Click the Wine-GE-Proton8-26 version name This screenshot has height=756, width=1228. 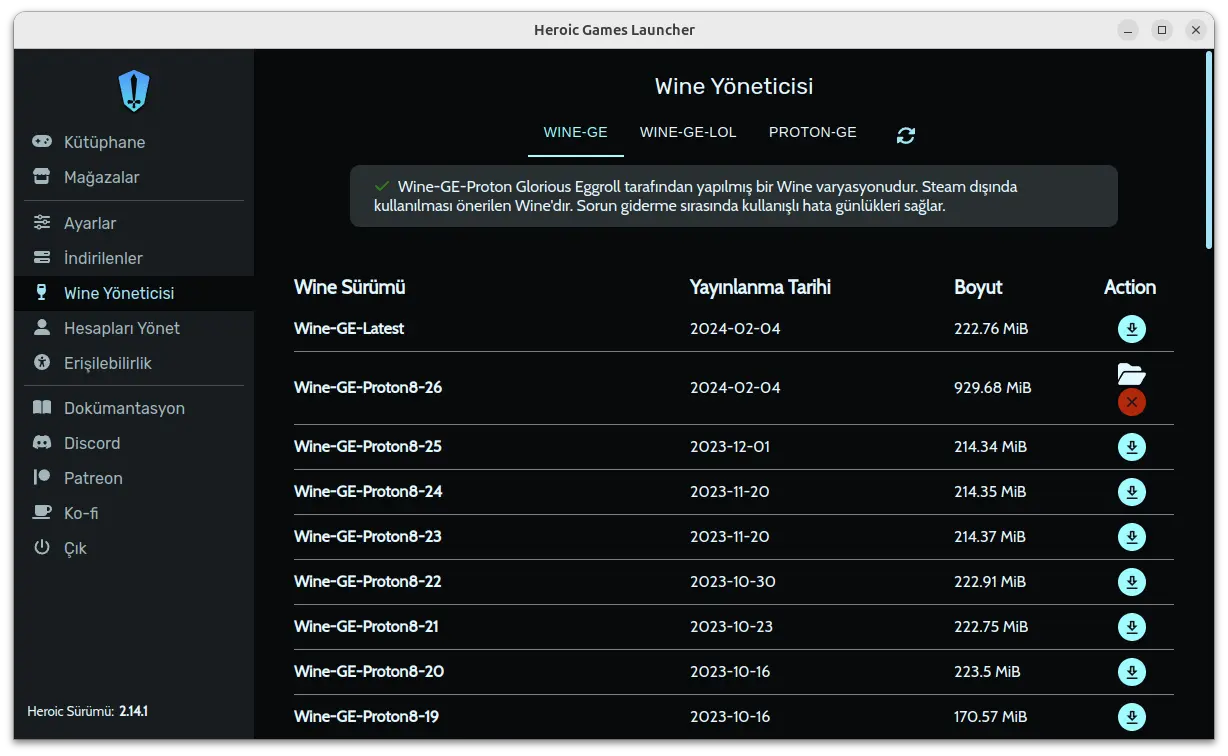pyautogui.click(x=368, y=387)
